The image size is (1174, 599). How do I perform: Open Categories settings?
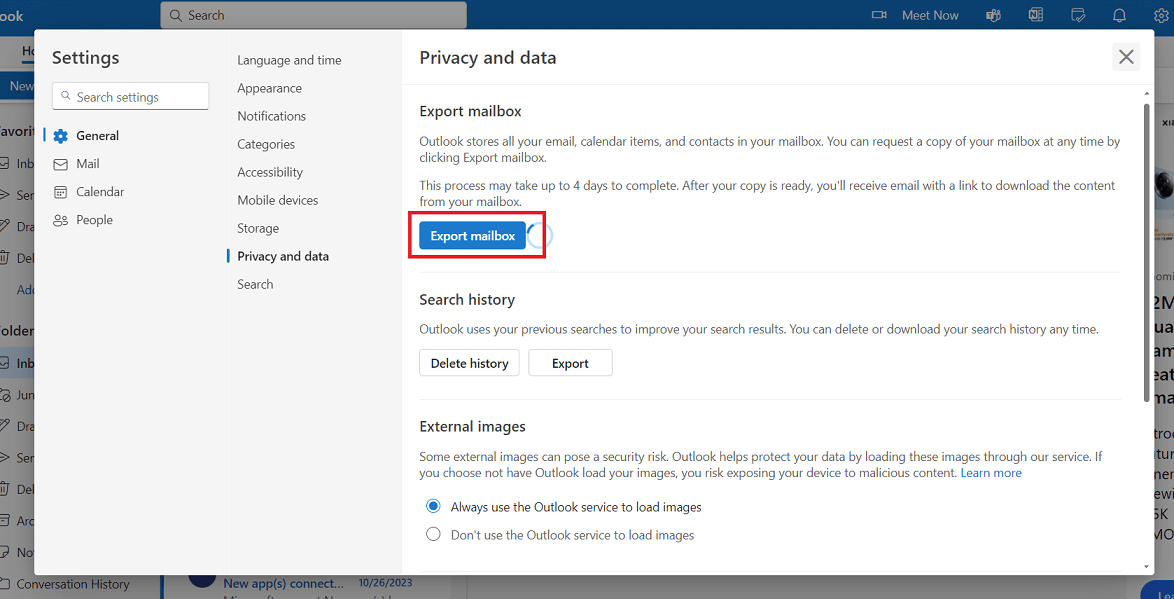pyautogui.click(x=266, y=145)
